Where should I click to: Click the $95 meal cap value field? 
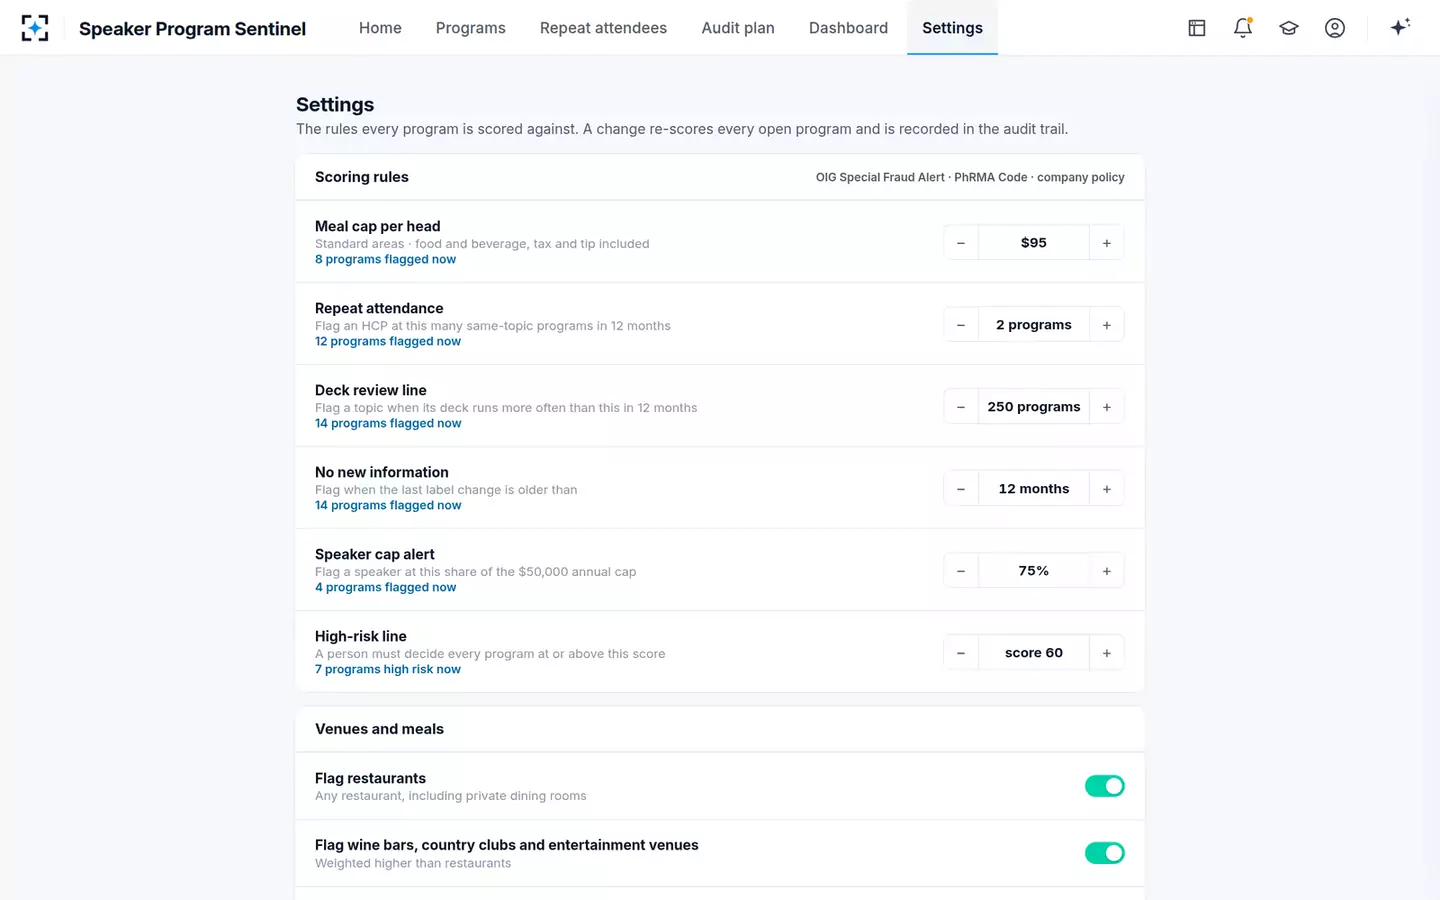click(x=1034, y=243)
